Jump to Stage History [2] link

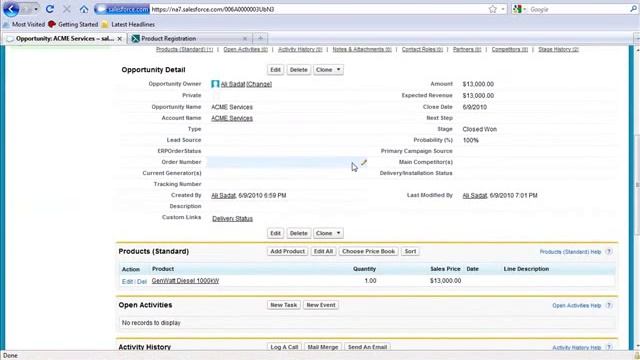click(x=558, y=49)
